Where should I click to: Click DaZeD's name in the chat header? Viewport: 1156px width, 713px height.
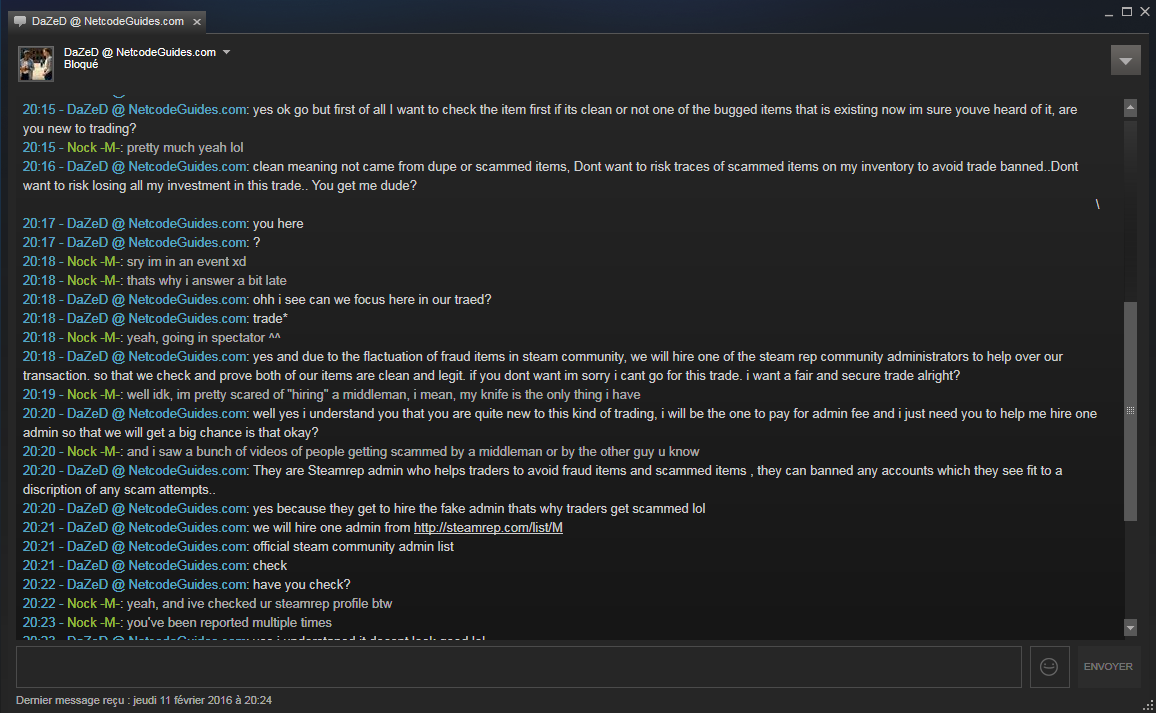pyautogui.click(x=140, y=52)
